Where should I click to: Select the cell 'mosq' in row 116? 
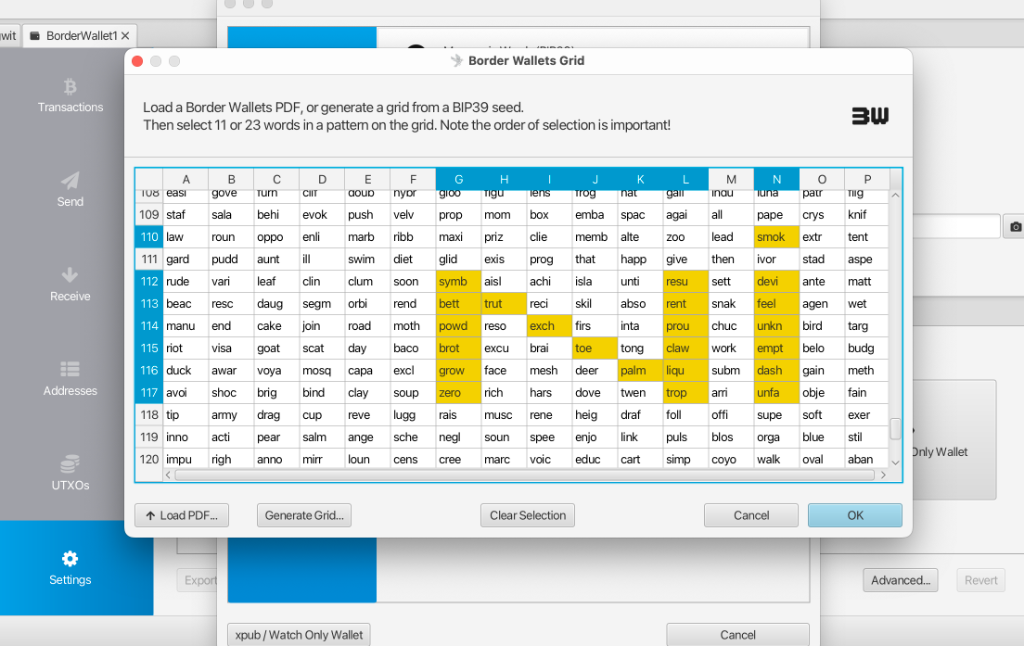pos(322,370)
